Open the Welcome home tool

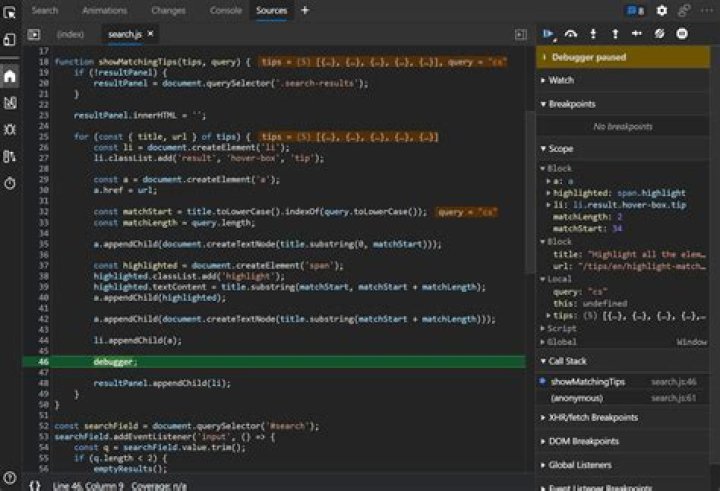pos(10,76)
